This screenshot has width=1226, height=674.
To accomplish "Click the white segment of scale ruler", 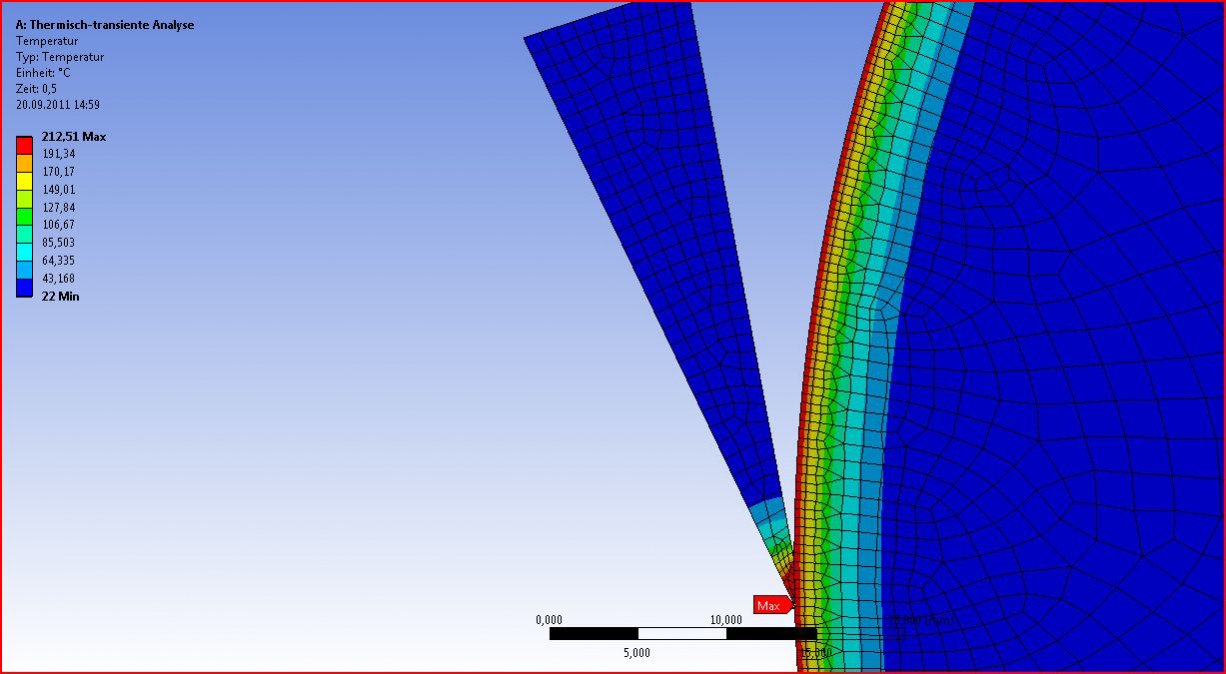I will point(682,633).
